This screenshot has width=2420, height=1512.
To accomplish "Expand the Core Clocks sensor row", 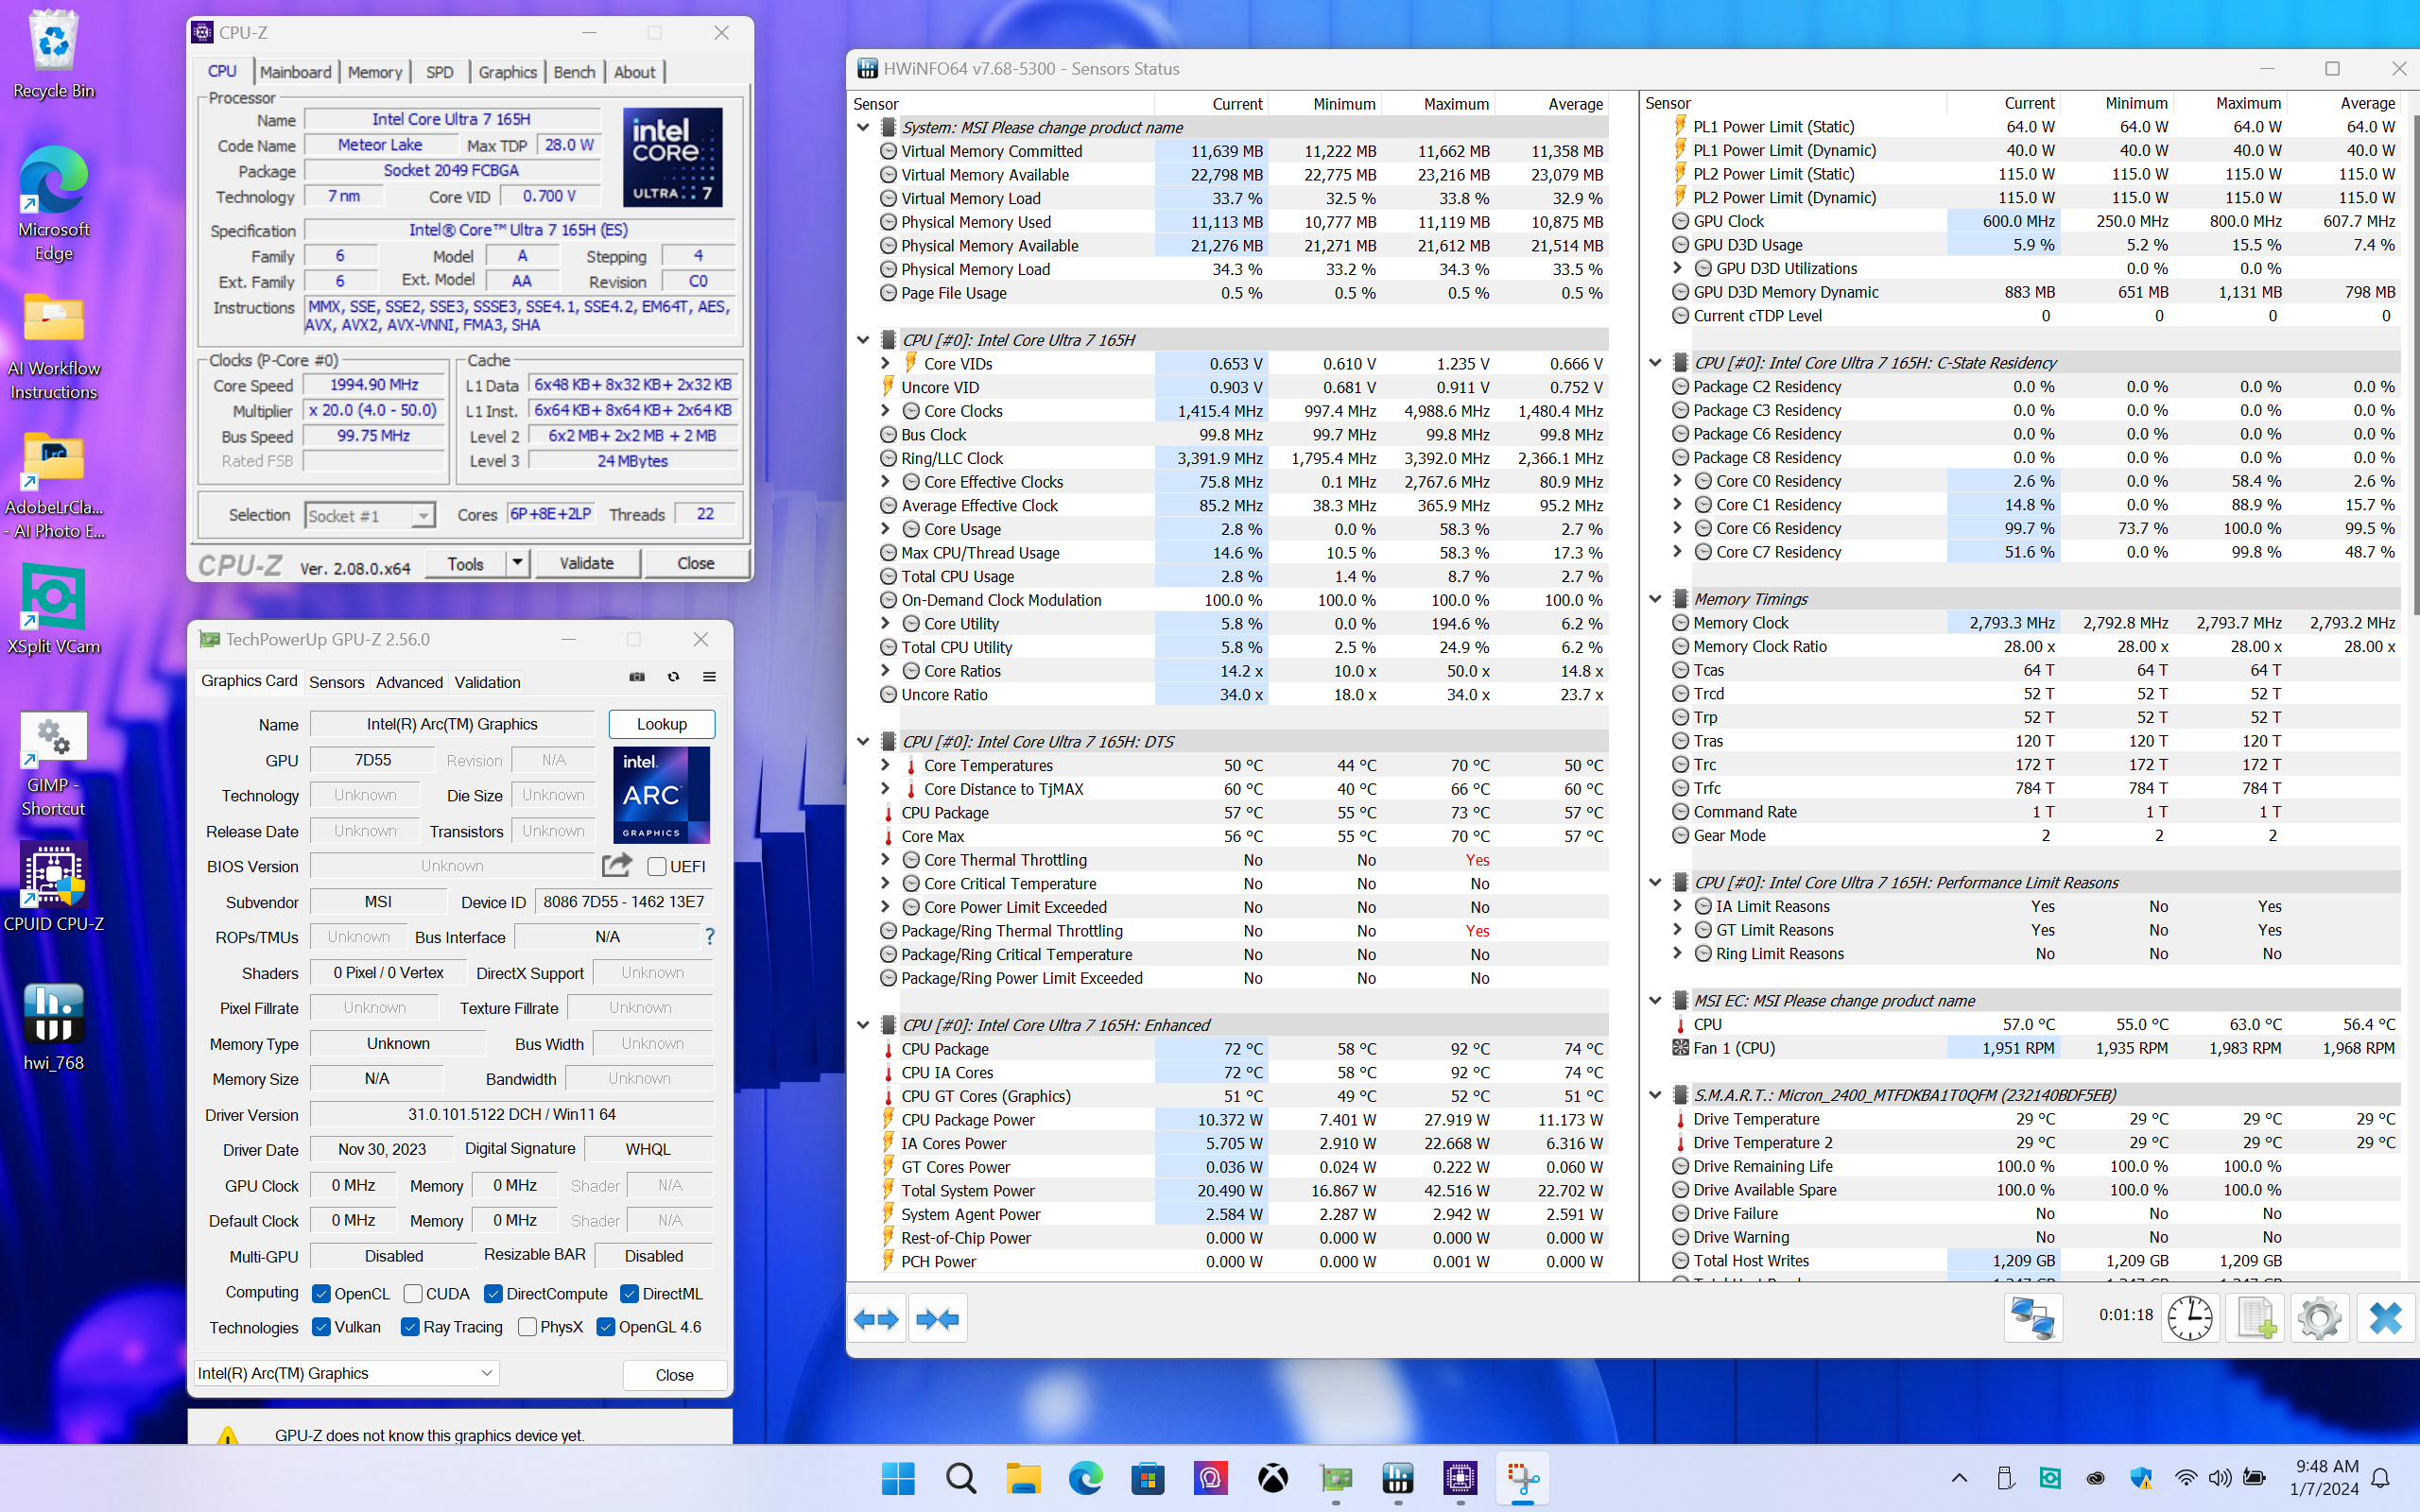I will click(x=885, y=411).
